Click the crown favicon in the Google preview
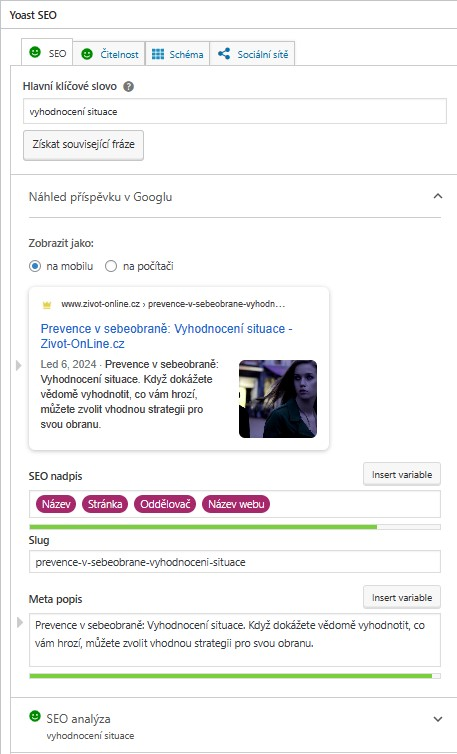Screen dimensions: 457x754 [47, 304]
